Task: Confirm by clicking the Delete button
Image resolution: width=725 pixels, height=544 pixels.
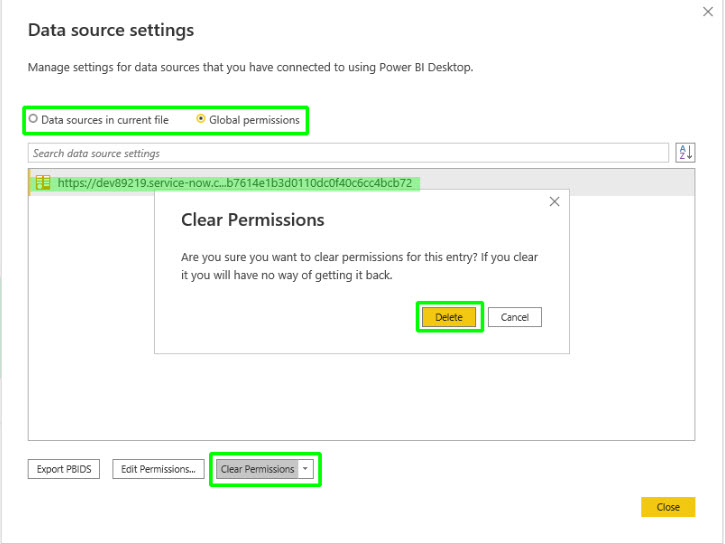Action: (x=449, y=317)
